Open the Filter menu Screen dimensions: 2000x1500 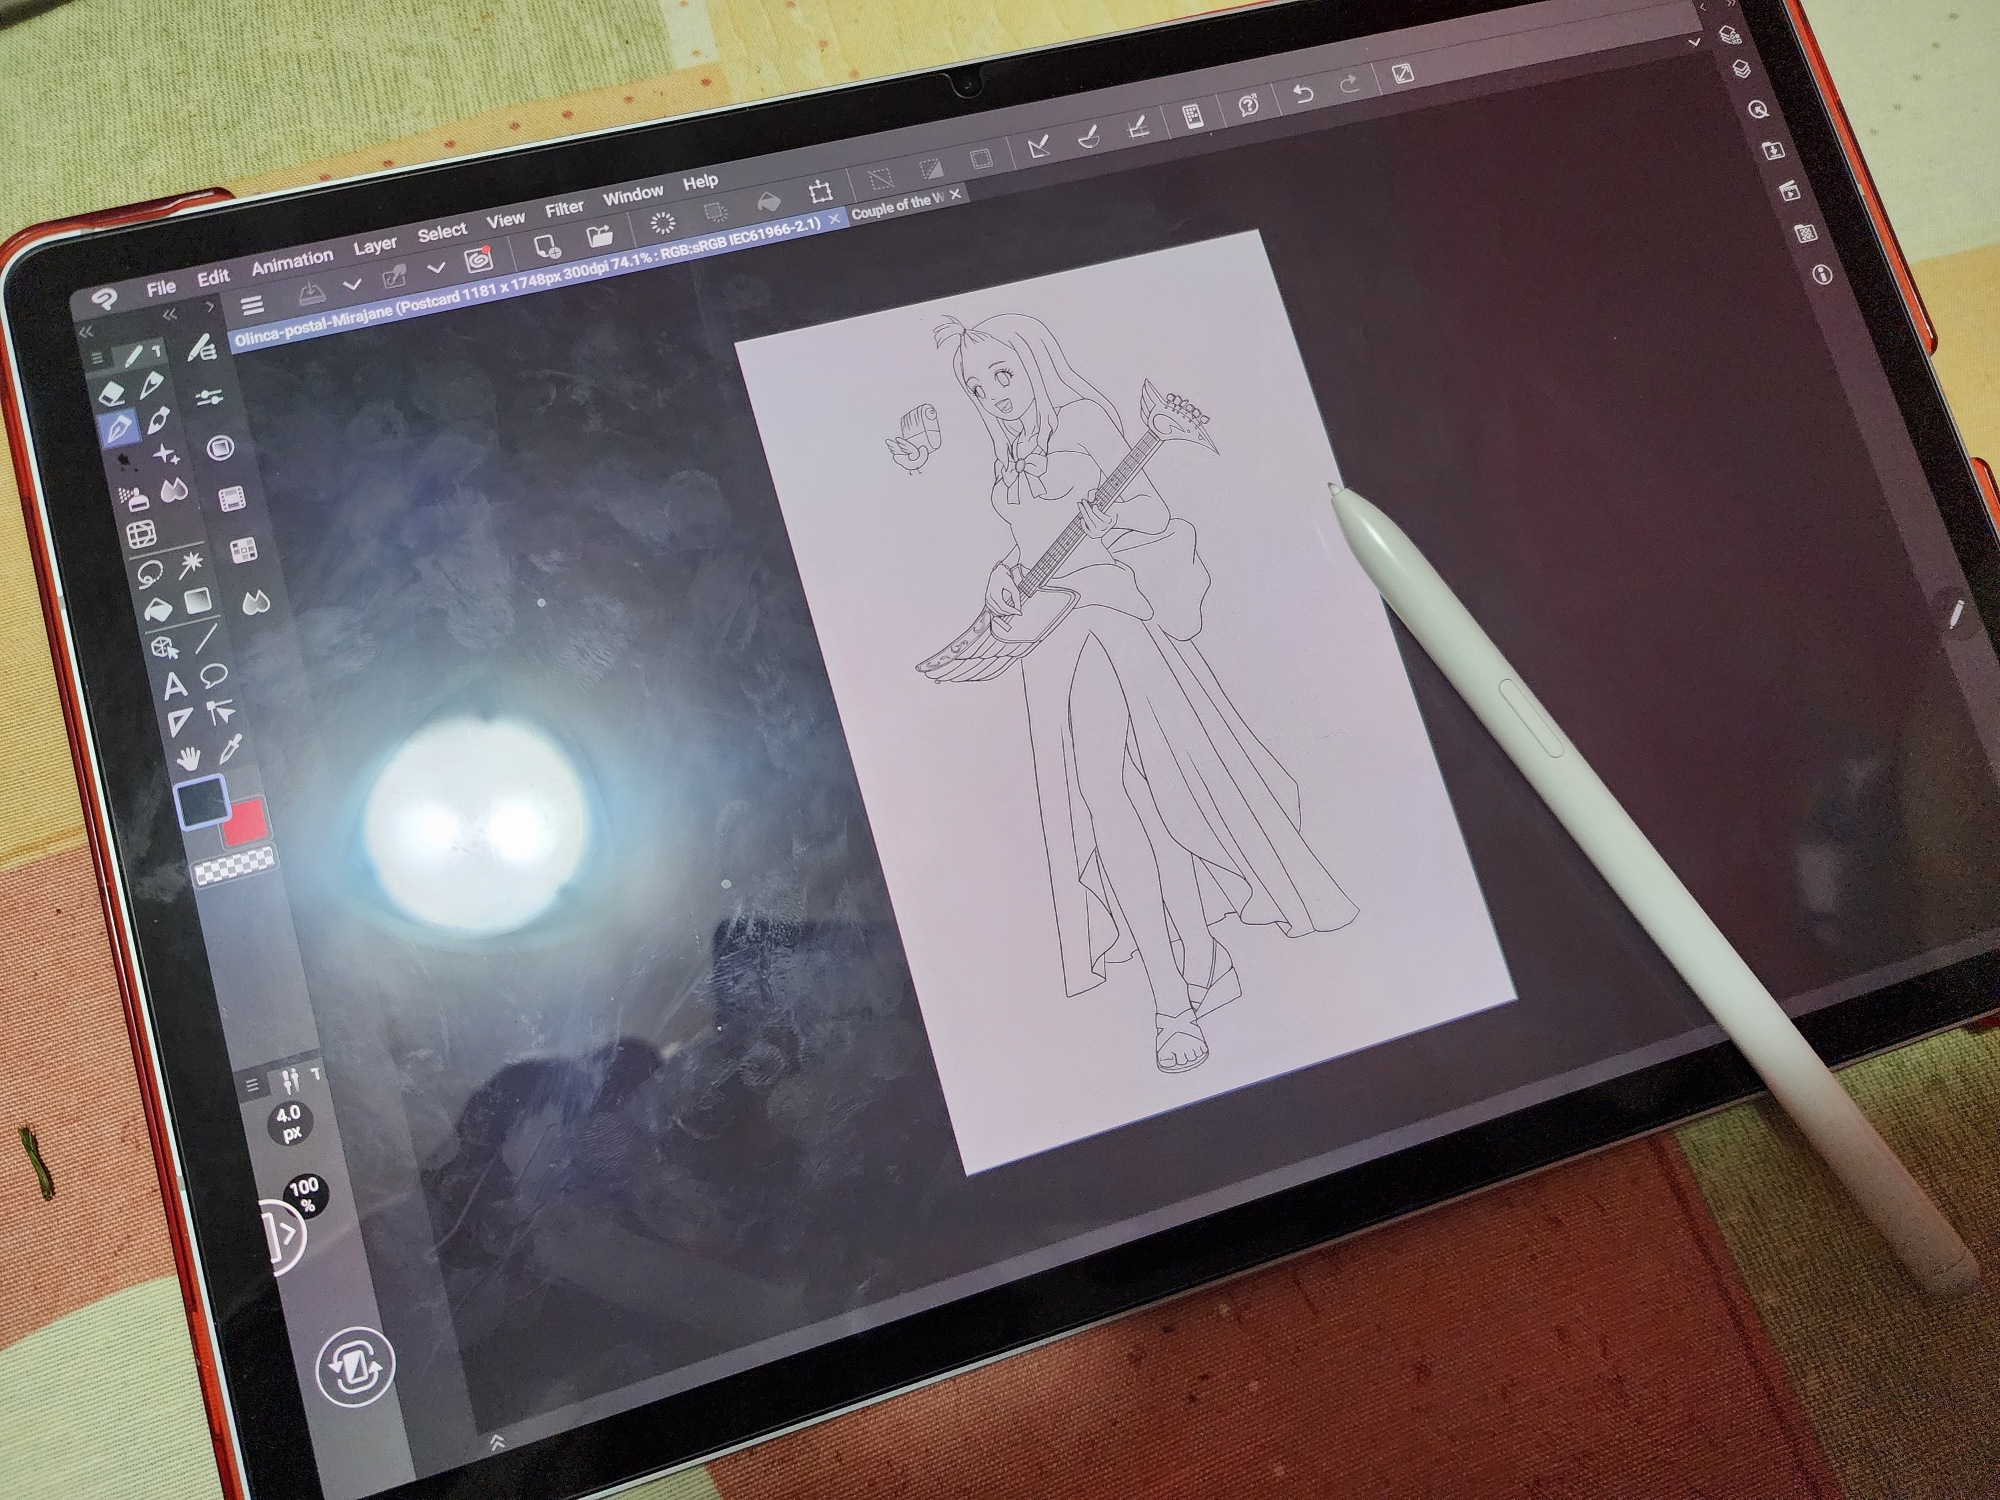click(564, 208)
